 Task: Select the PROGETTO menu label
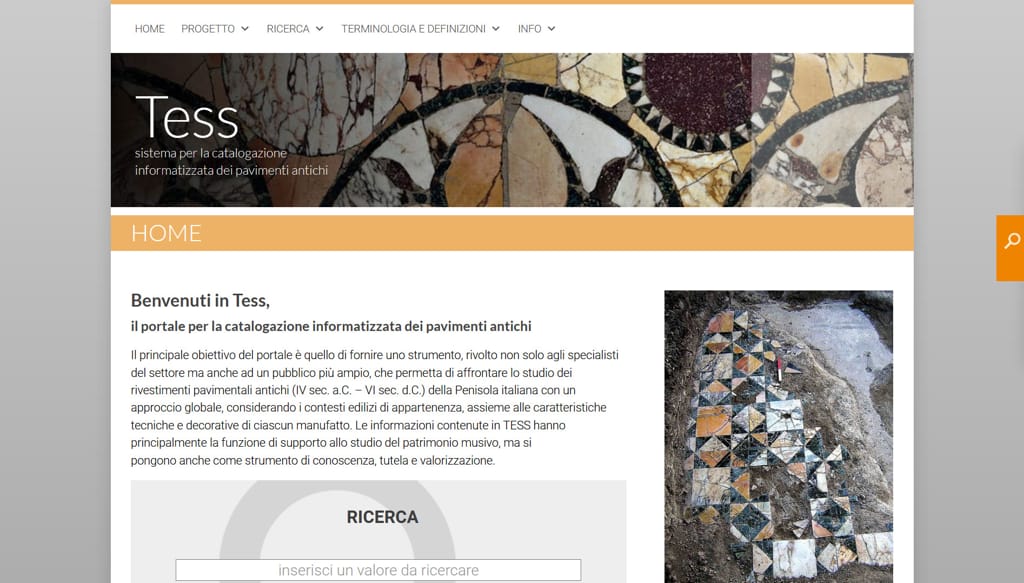pyautogui.click(x=208, y=29)
